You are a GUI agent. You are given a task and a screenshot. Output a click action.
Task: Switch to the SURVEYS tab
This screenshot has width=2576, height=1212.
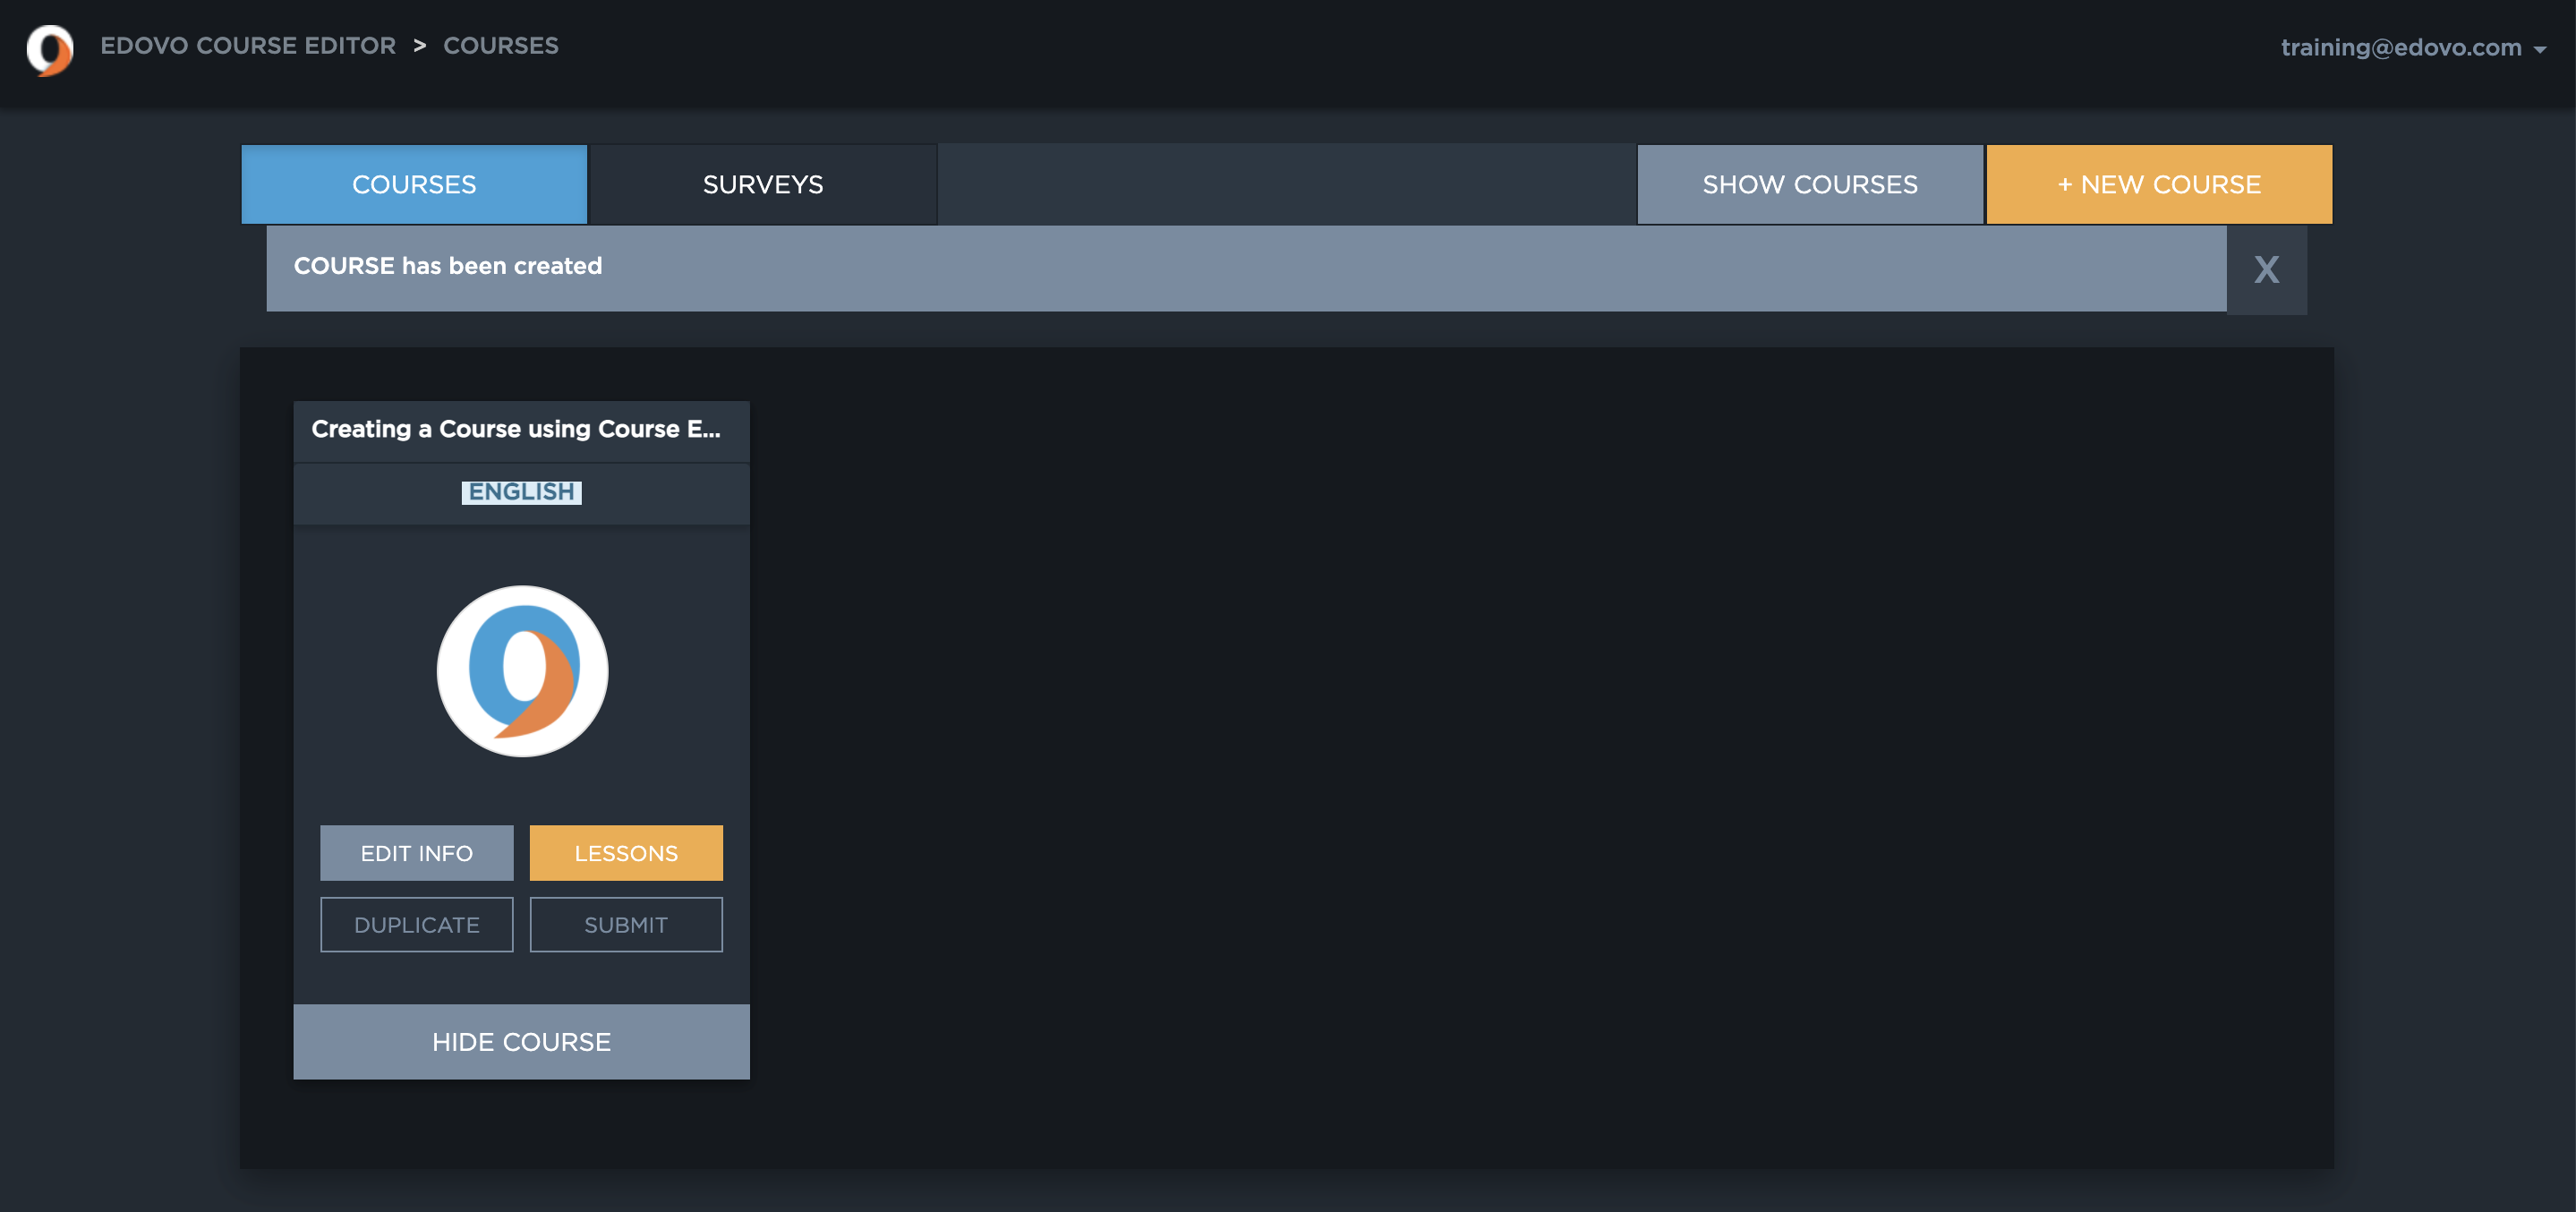[763, 184]
